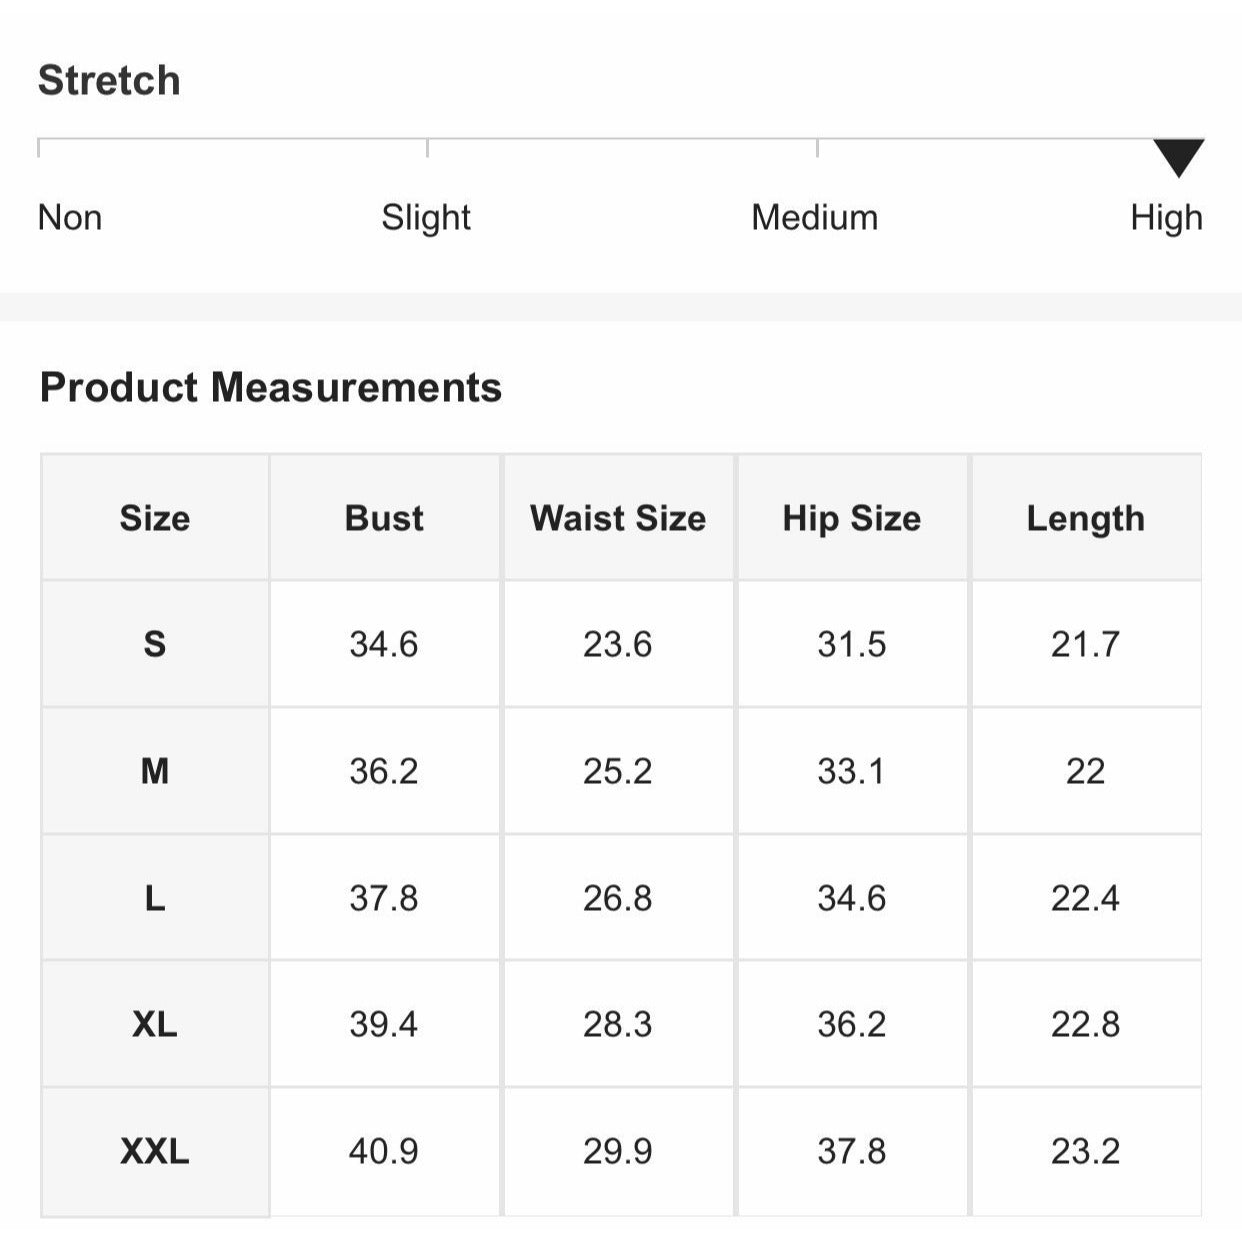Click the Non stretch label
This screenshot has width=1242, height=1242.
70,217
